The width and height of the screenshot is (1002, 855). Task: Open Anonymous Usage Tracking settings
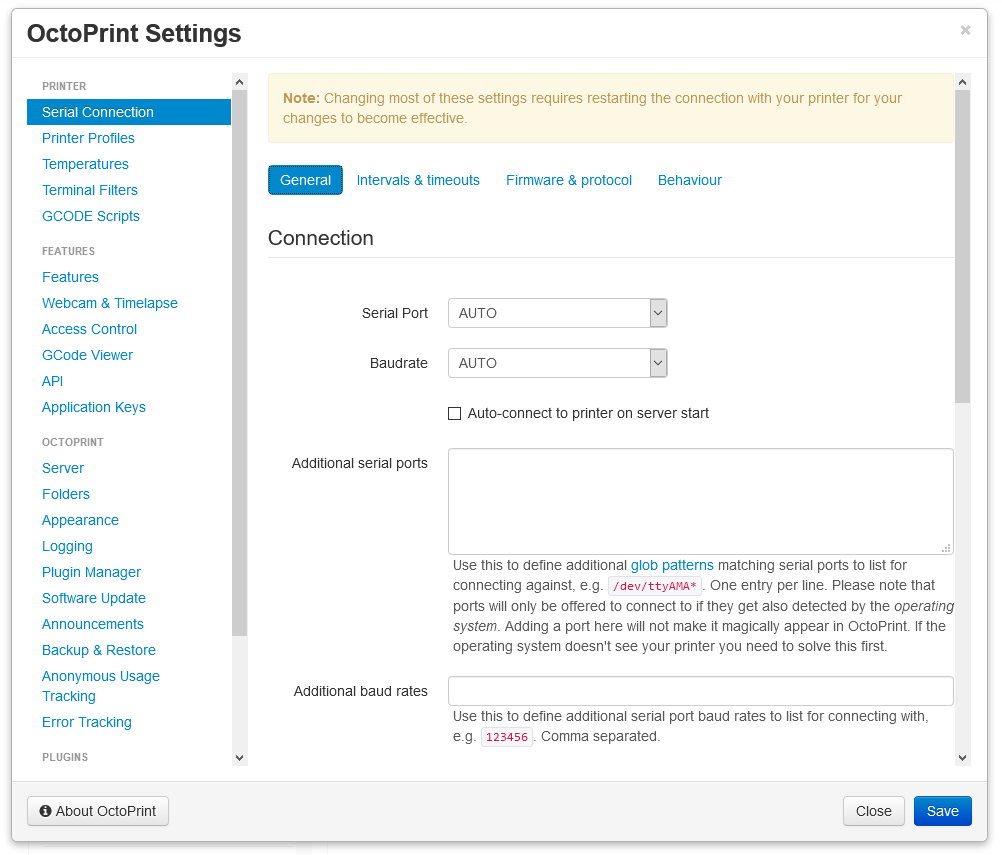pyautogui.click(x=101, y=686)
